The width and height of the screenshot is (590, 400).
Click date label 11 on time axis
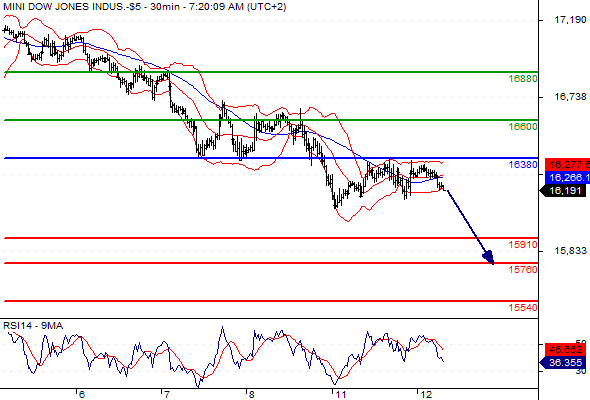(341, 394)
